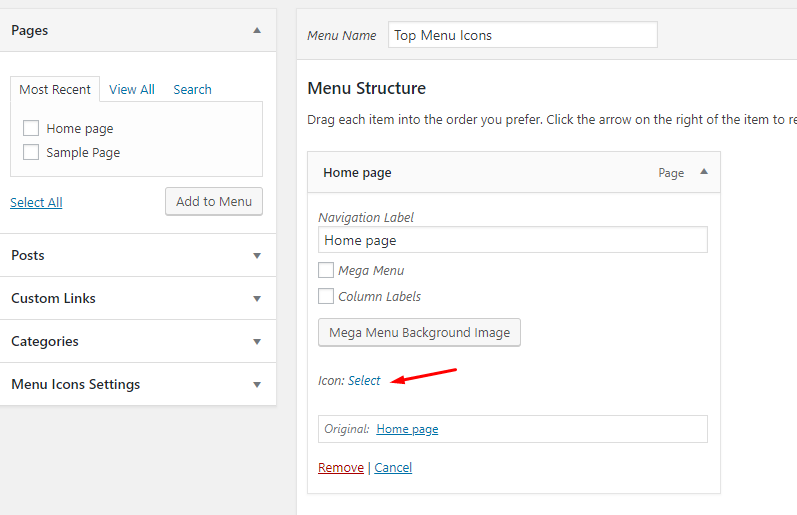The height and width of the screenshot is (515, 797).
Task: Collapse the Home page menu item
Action: click(x=704, y=172)
